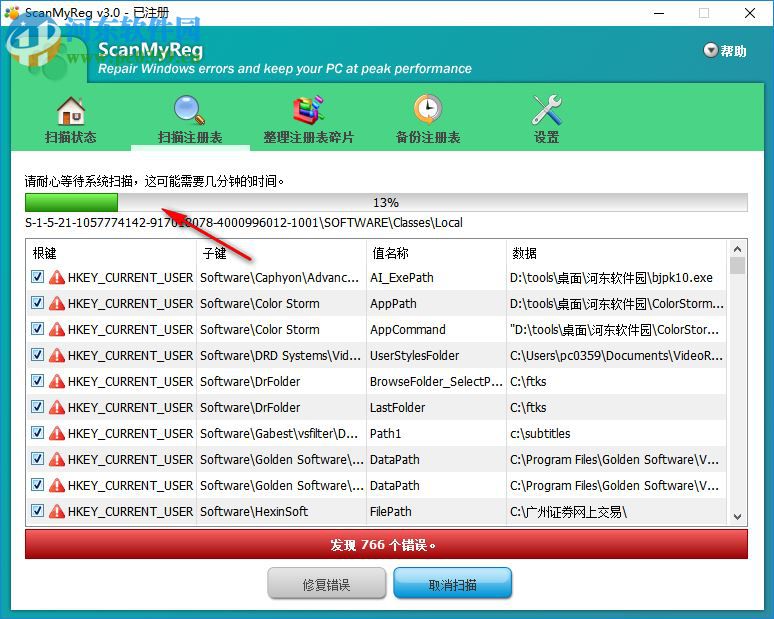Viewport: 774px width, 619px height.
Task: Click warning icon on AI_ExePath row
Action: pyautogui.click(x=57, y=277)
